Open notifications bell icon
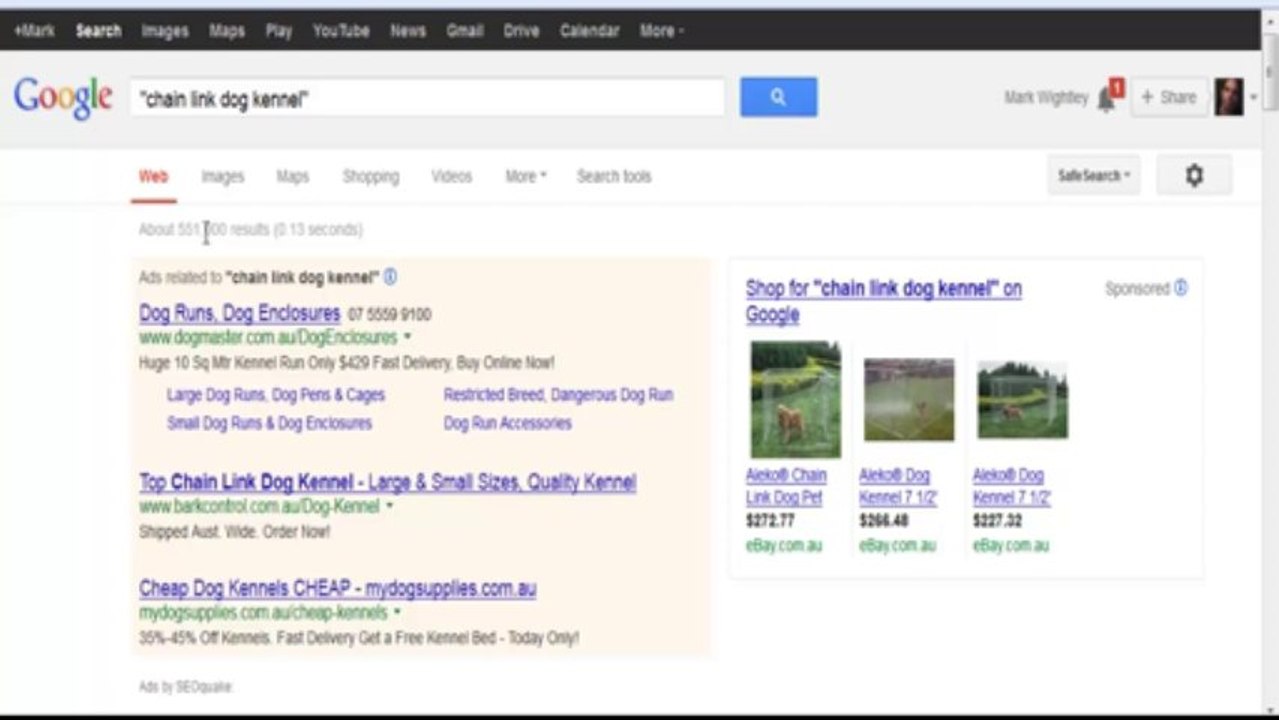 pos(1107,98)
